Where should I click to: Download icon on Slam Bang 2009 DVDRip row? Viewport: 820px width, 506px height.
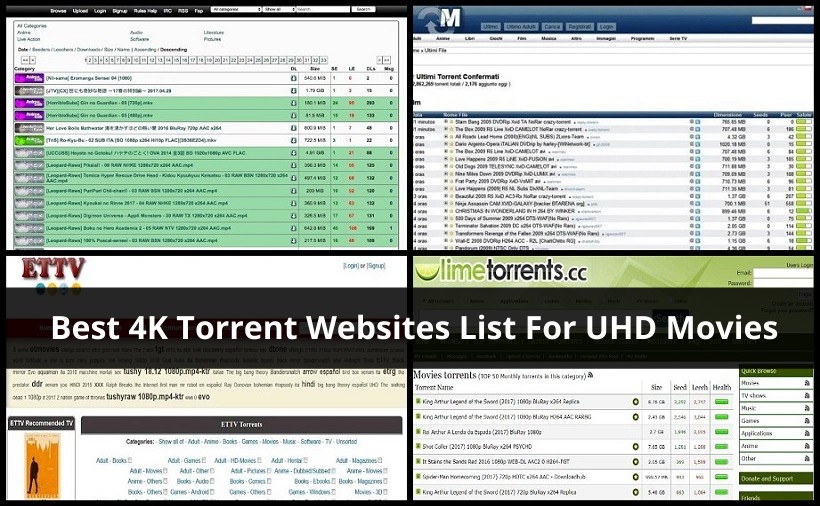(x=698, y=122)
